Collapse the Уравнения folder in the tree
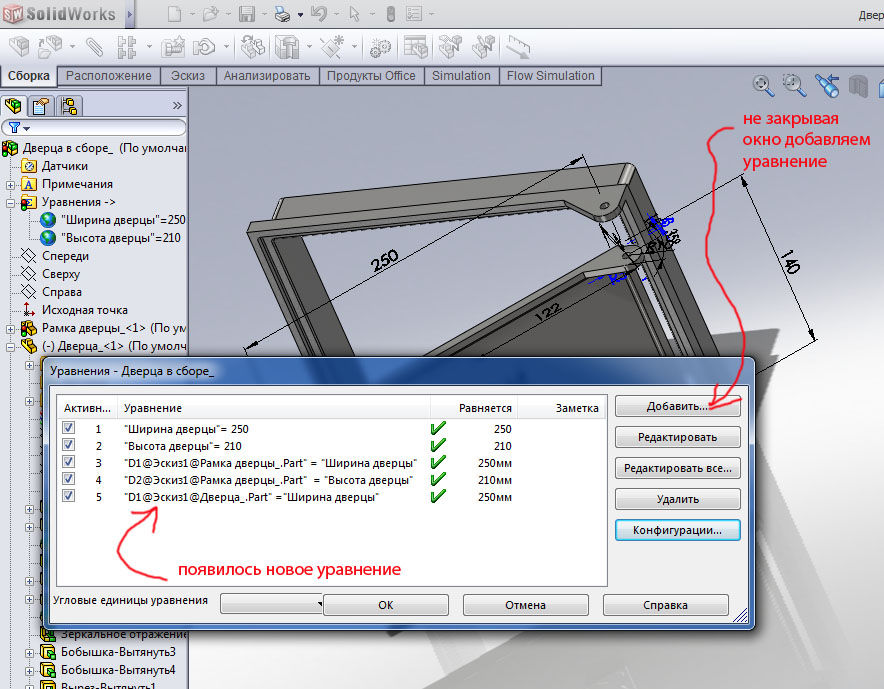The image size is (884, 689). coord(10,202)
